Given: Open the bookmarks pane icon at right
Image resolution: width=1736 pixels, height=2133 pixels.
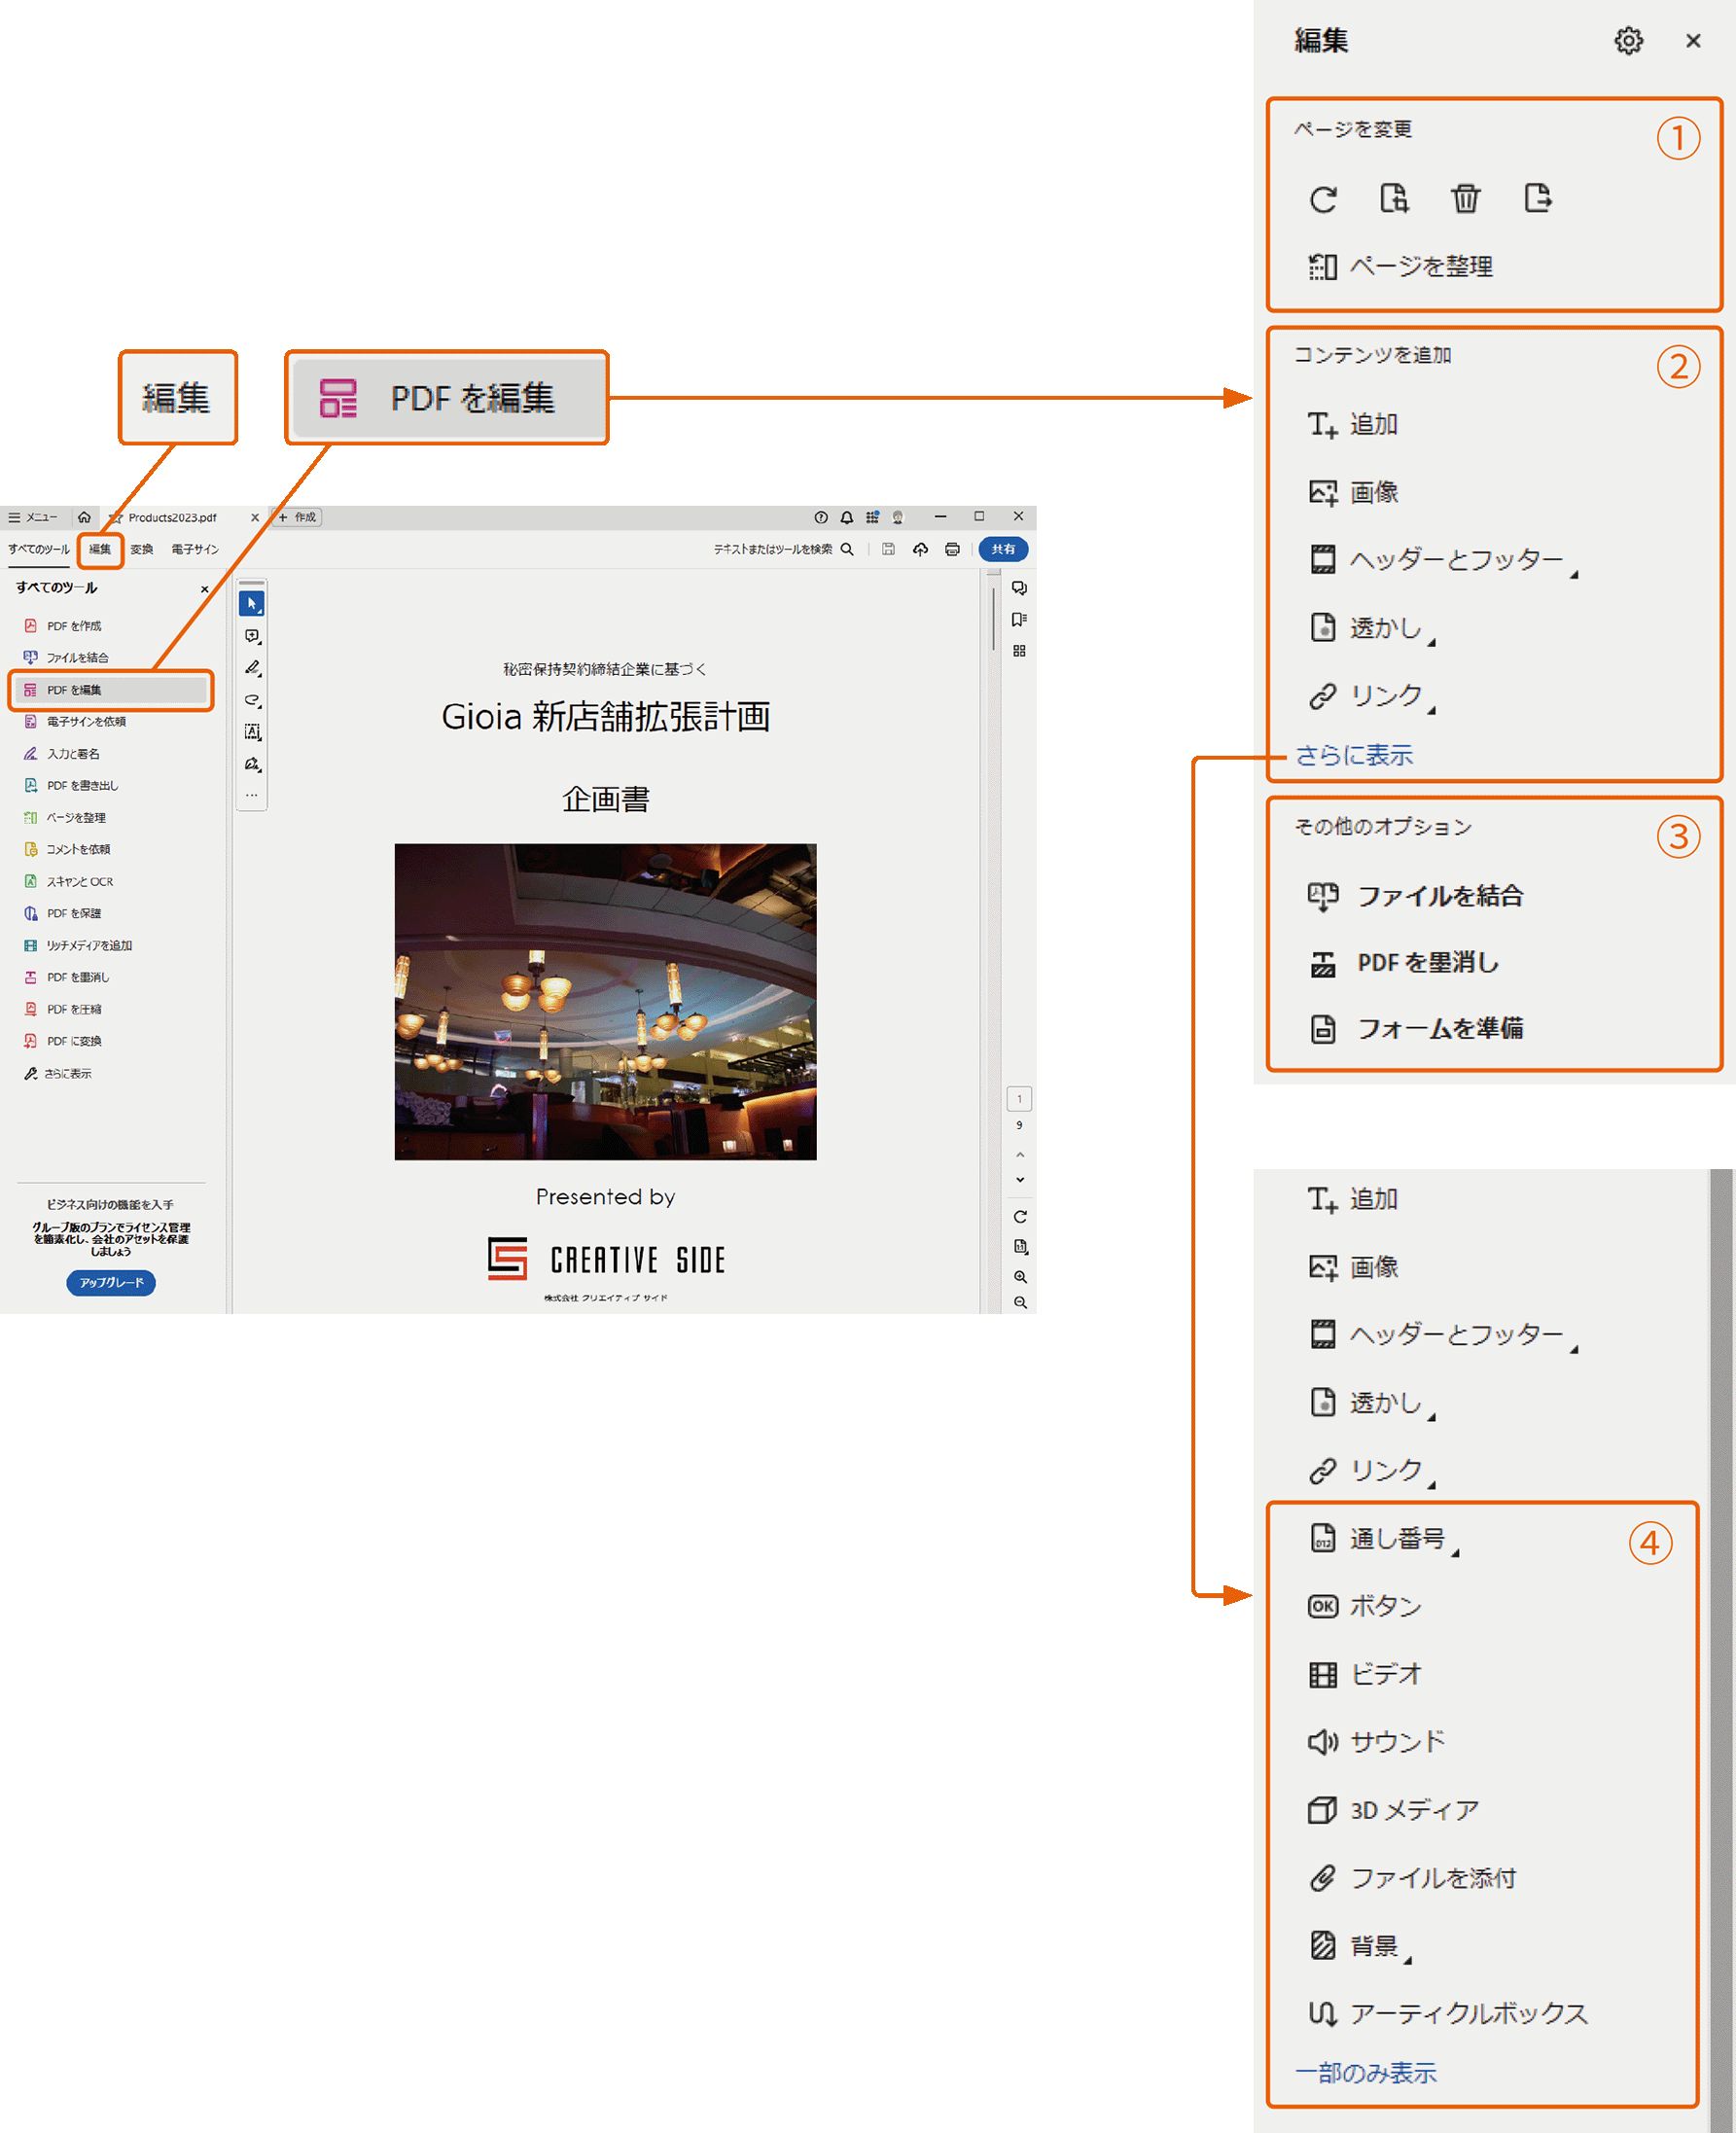Looking at the screenshot, I should click(1019, 619).
